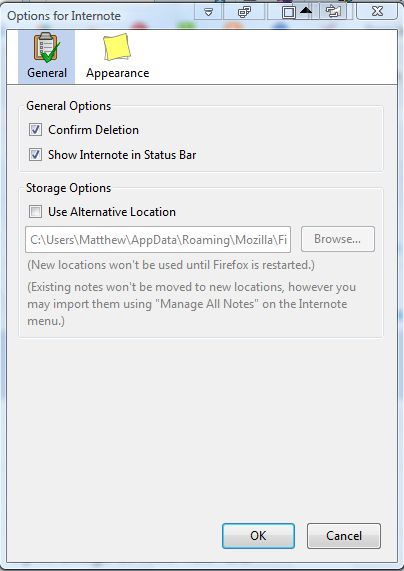Image resolution: width=404 pixels, height=571 pixels.
Task: Click the swap arrows title bar icon
Action: point(334,12)
